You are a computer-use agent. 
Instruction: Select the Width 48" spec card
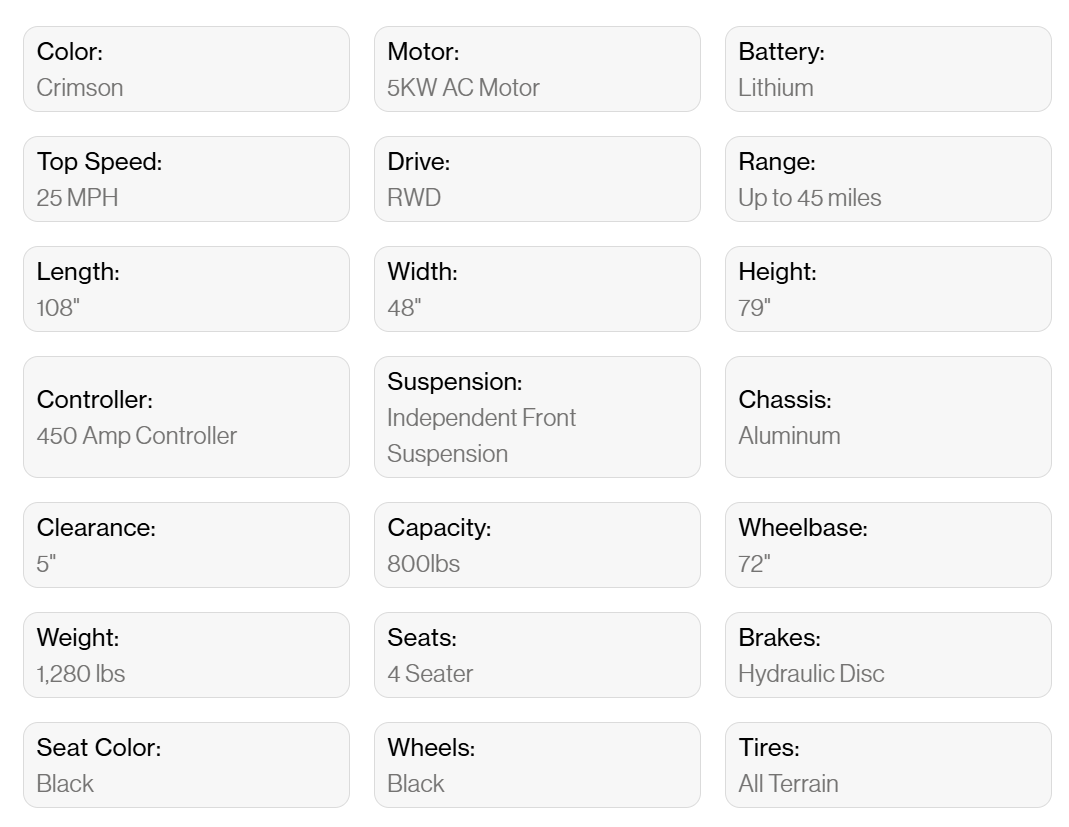click(537, 289)
